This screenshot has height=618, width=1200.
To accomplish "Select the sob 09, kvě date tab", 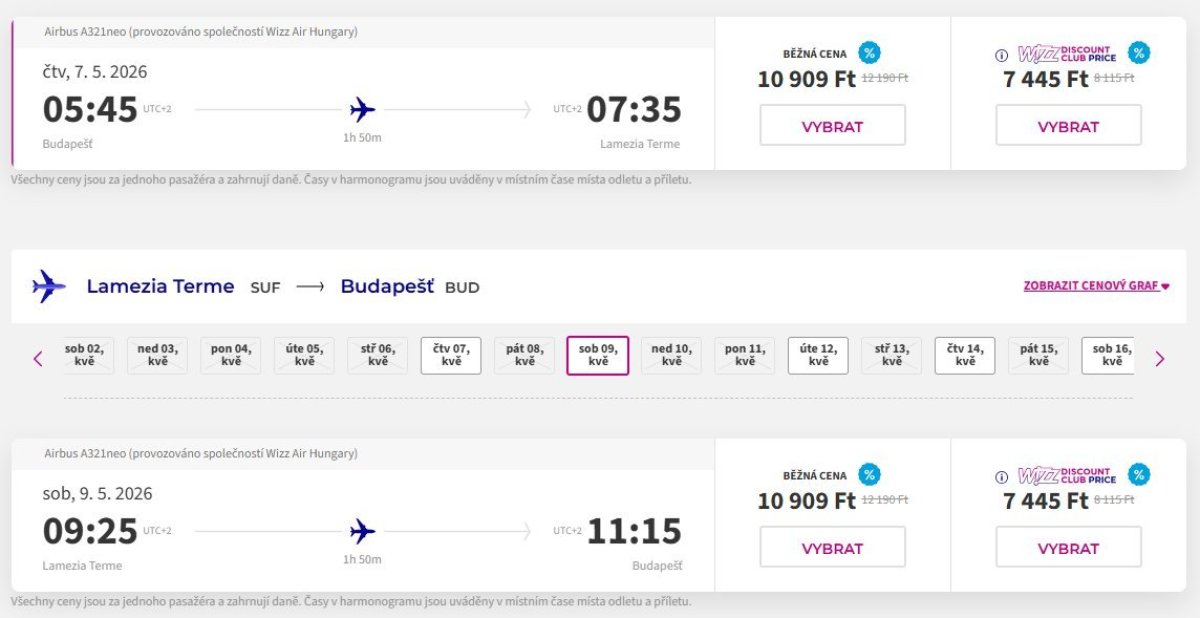I will point(598,355).
